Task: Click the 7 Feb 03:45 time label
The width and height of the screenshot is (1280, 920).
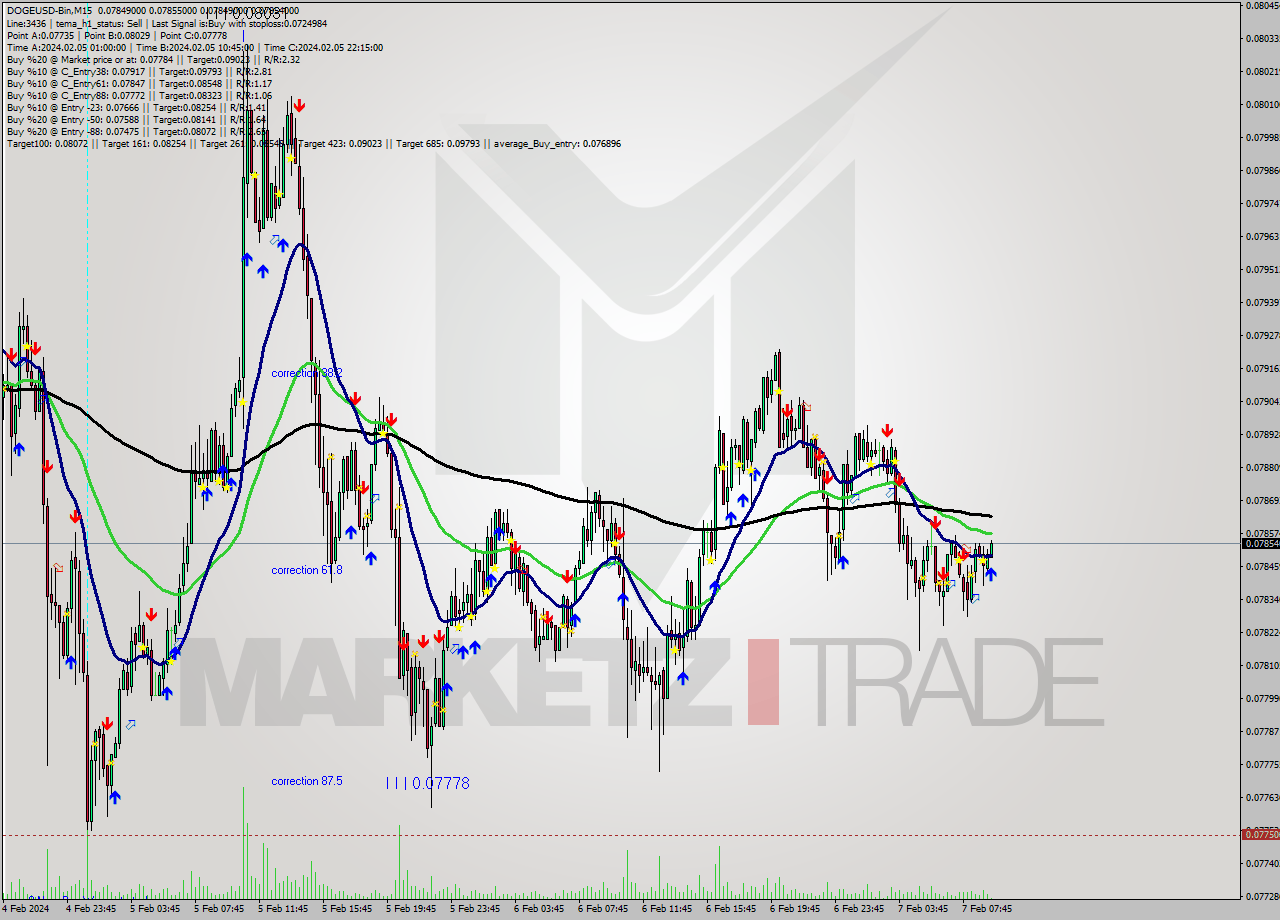Action: tap(923, 909)
